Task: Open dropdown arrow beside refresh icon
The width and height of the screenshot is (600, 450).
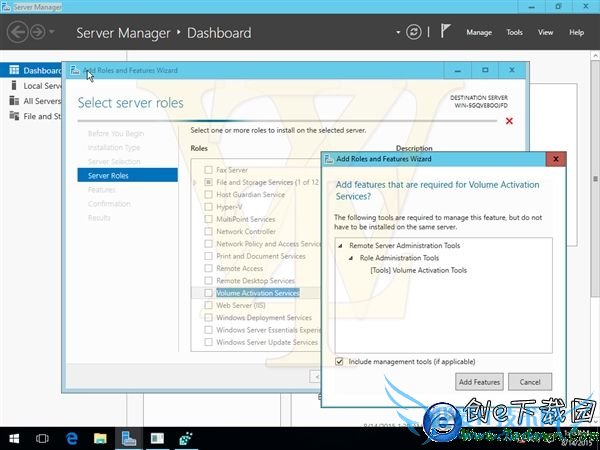Action: (x=398, y=33)
